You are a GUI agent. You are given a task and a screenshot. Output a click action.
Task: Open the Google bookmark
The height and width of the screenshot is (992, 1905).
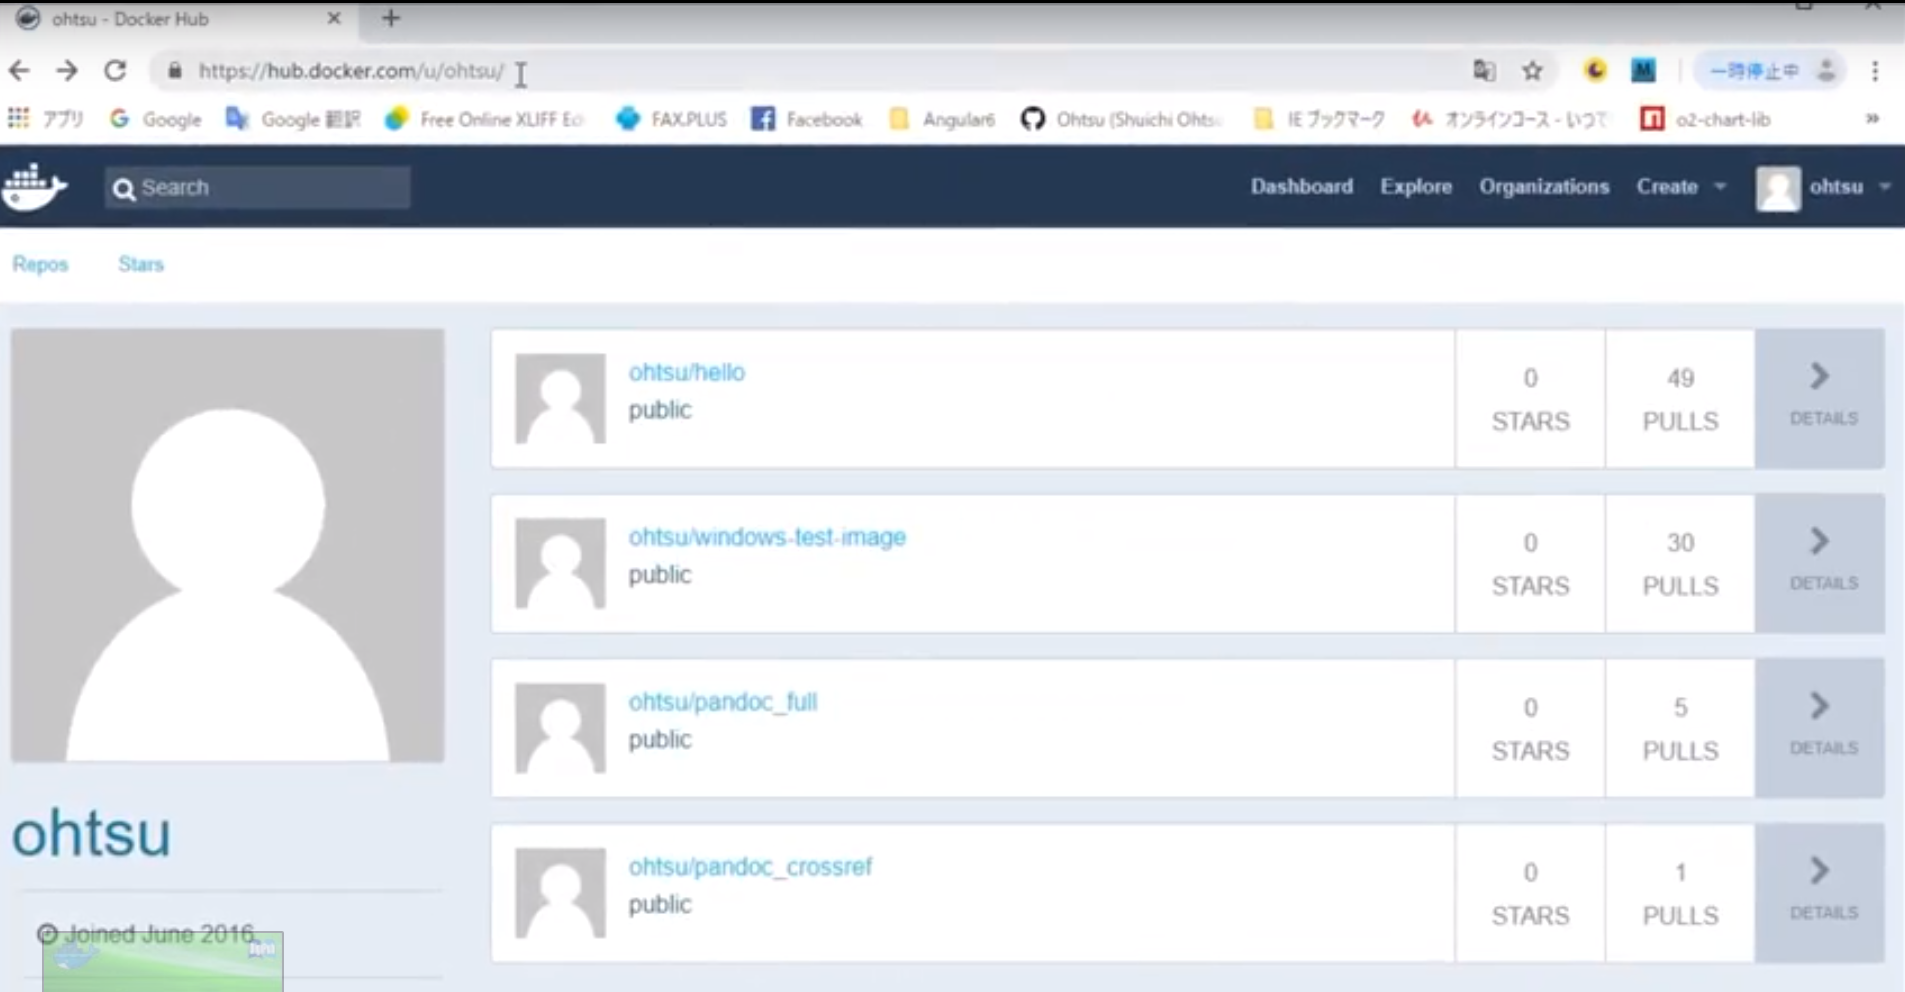[155, 119]
